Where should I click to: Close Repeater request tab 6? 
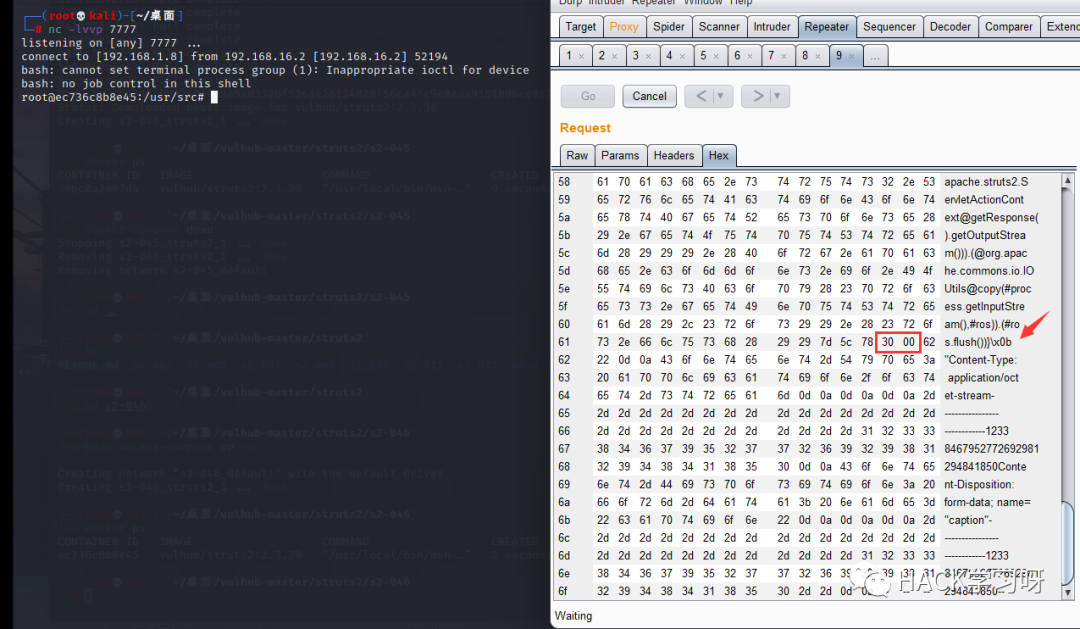pos(750,56)
